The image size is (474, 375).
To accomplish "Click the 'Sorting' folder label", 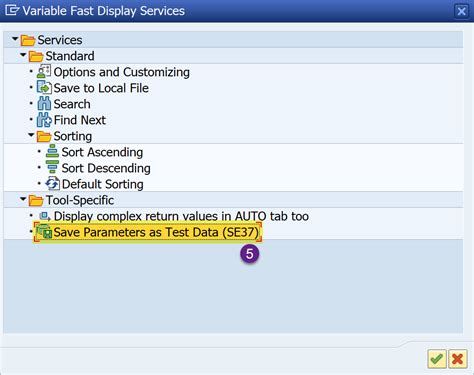I will pyautogui.click(x=73, y=136).
